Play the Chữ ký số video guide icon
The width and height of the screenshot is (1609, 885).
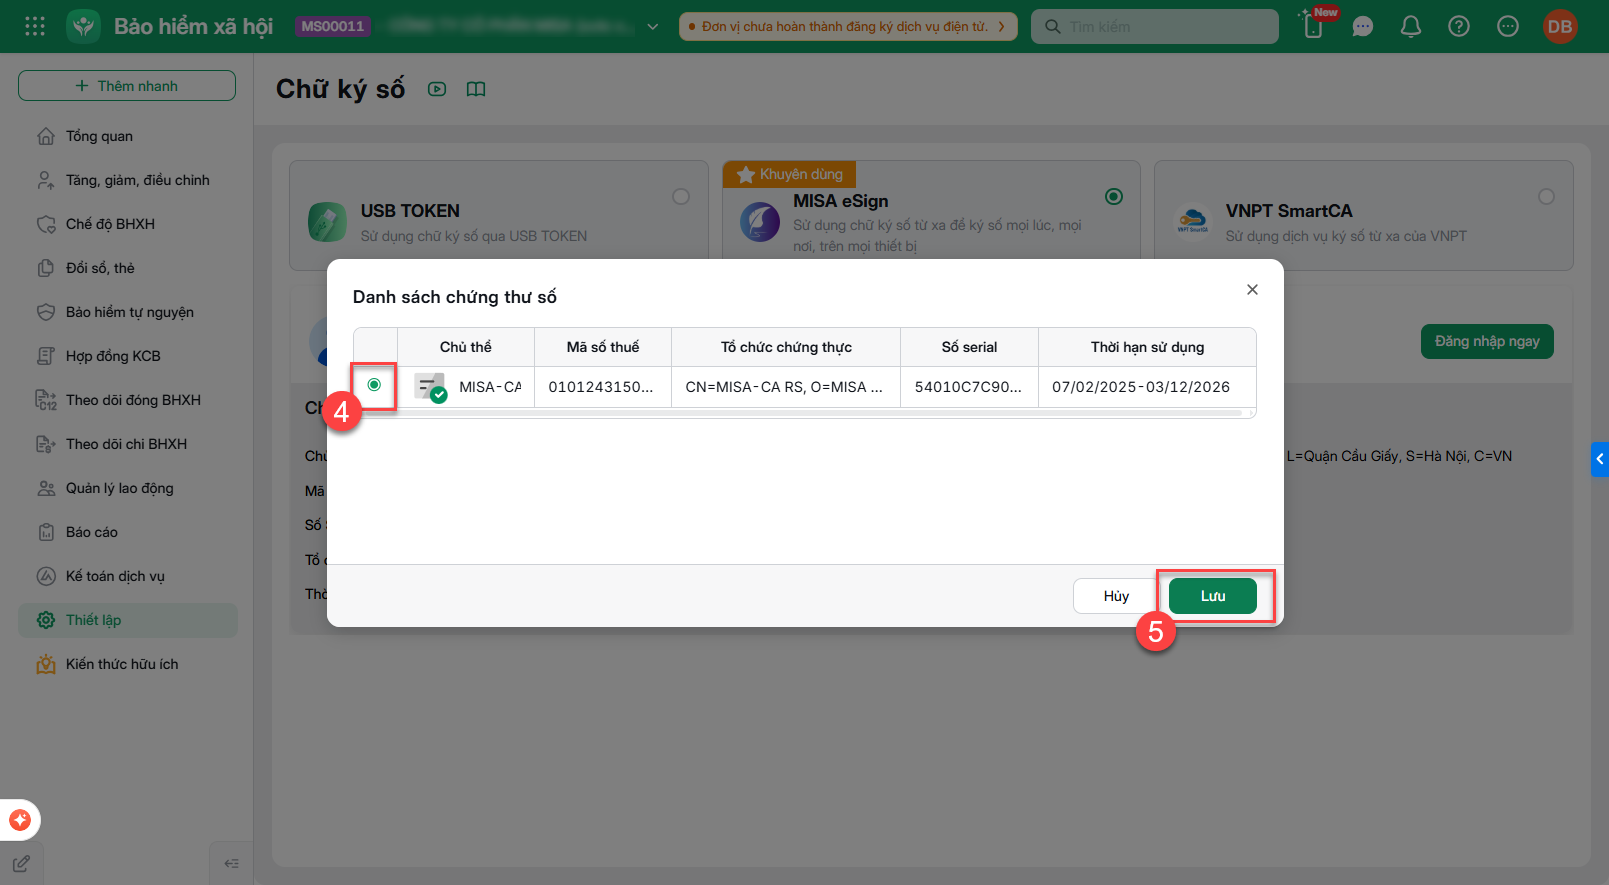pos(437,89)
